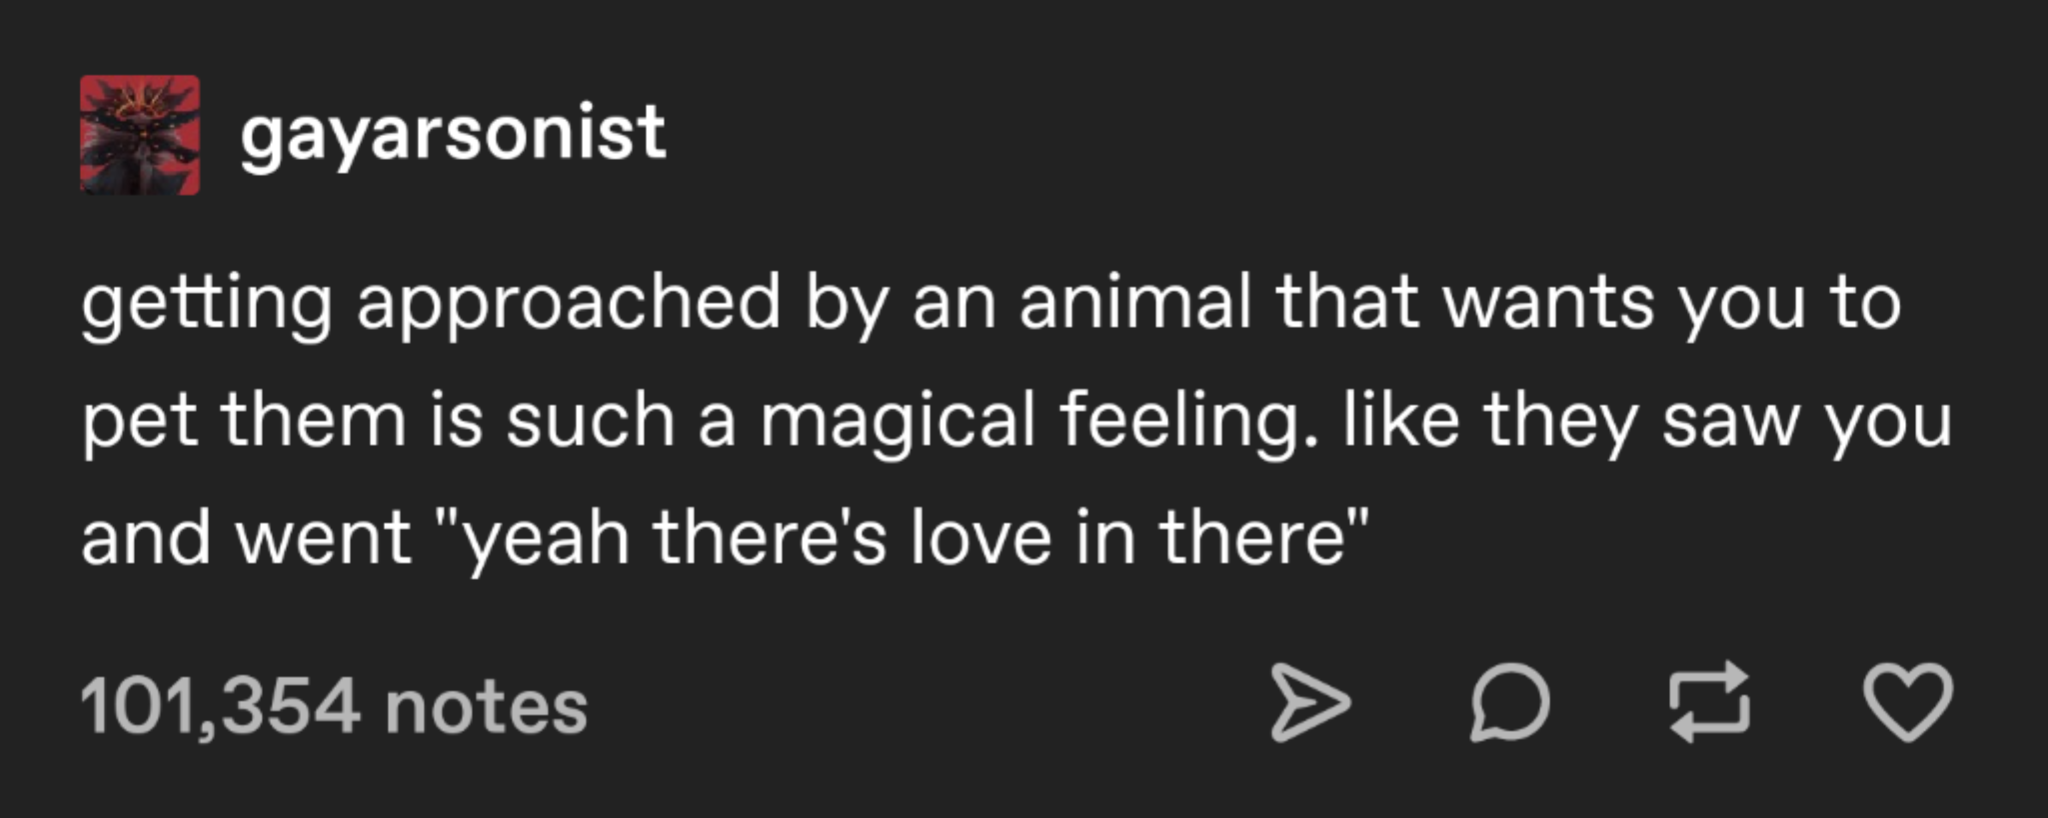View the 101,354 notes
This screenshot has width=2048, height=818.
[334, 707]
